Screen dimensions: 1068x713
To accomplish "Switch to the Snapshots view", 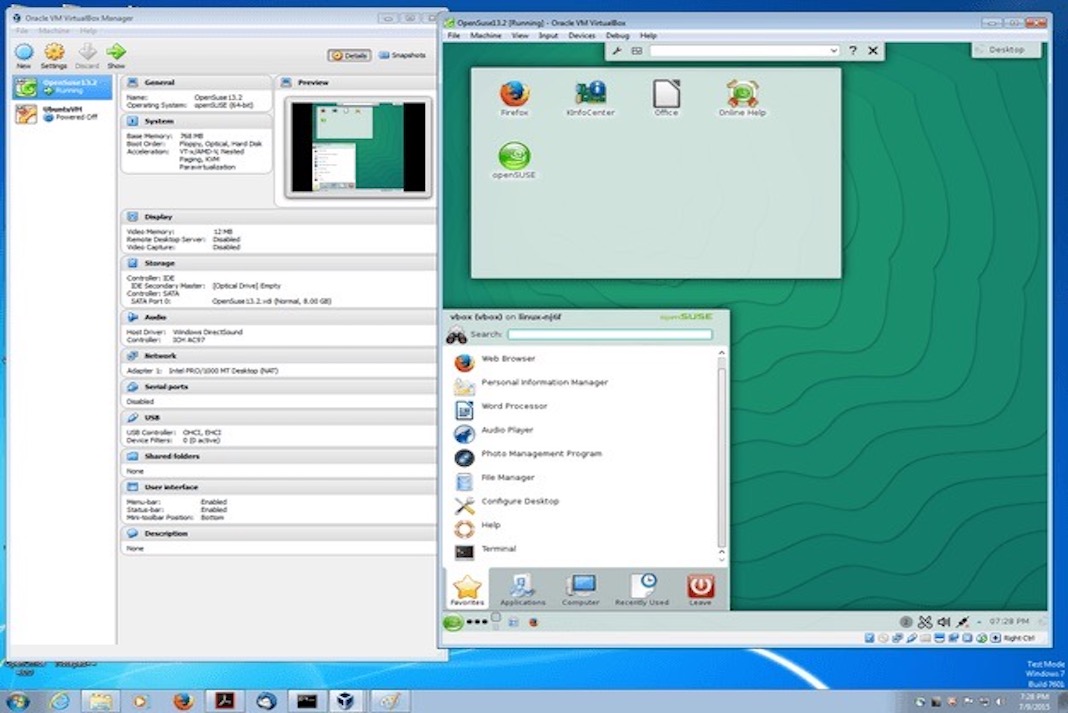I will click(x=403, y=55).
